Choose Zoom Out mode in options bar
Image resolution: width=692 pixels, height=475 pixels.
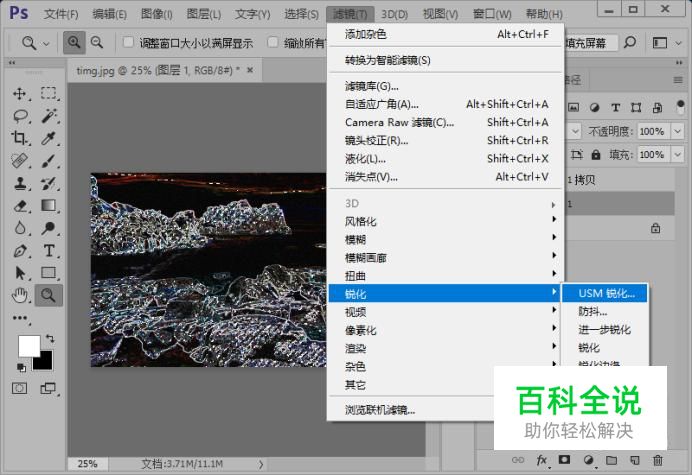97,42
